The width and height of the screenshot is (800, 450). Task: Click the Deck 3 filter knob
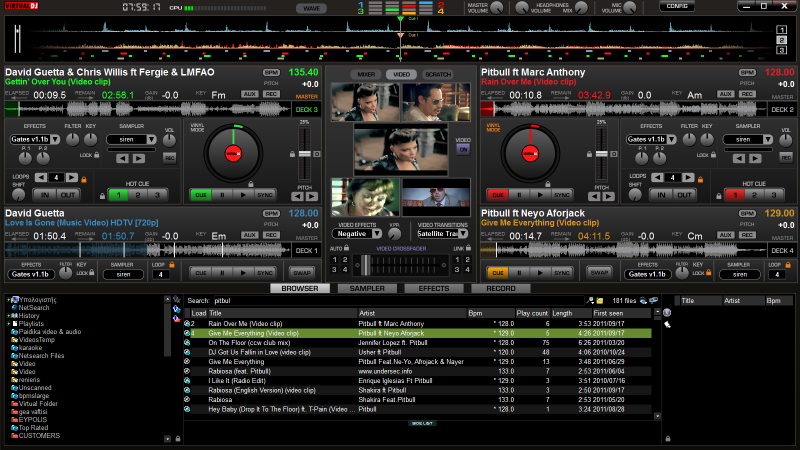pyautogui.click(x=73, y=139)
